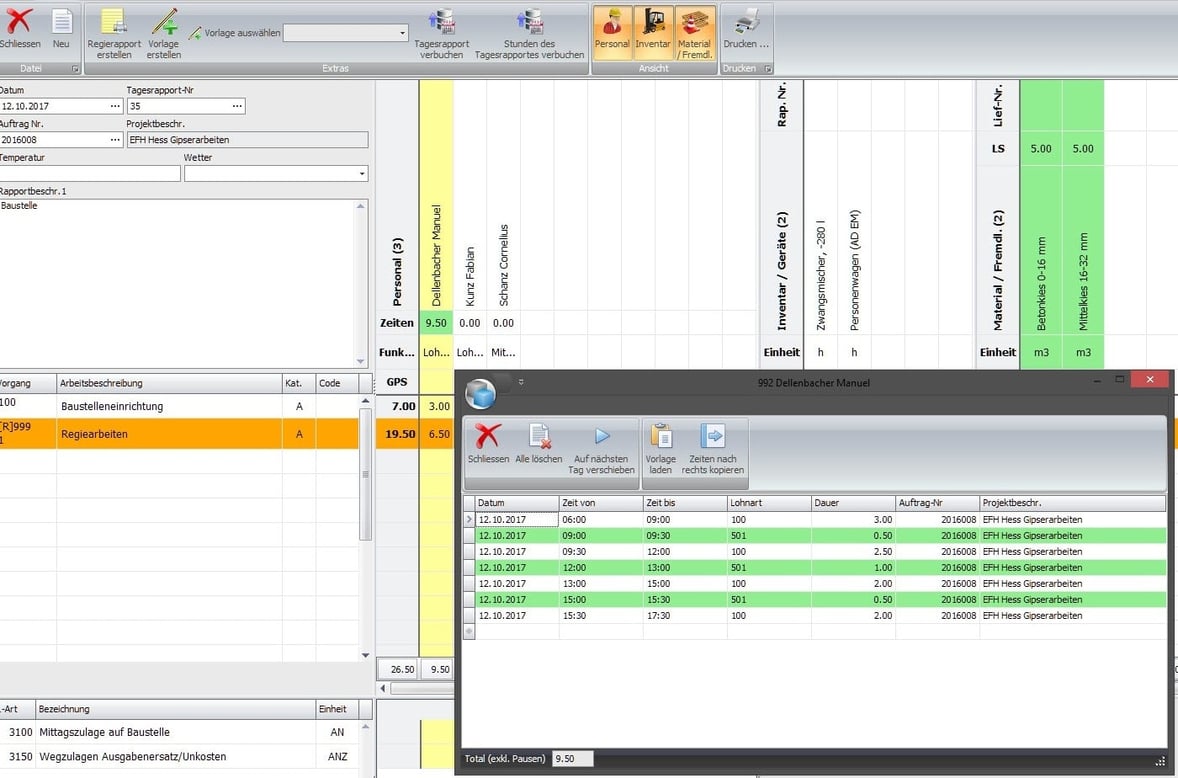Select time row starting 06:00

820,520
